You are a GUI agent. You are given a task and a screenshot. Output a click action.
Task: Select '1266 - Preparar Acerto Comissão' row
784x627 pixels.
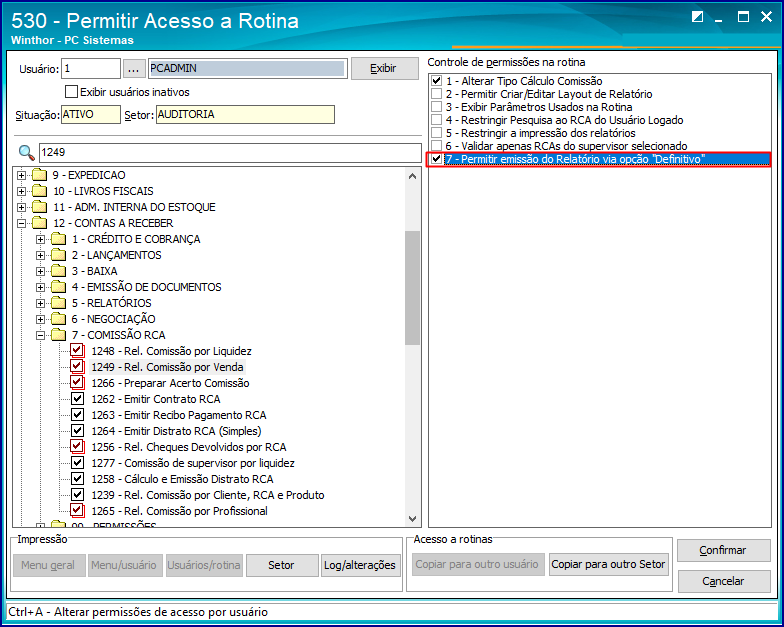pos(170,383)
